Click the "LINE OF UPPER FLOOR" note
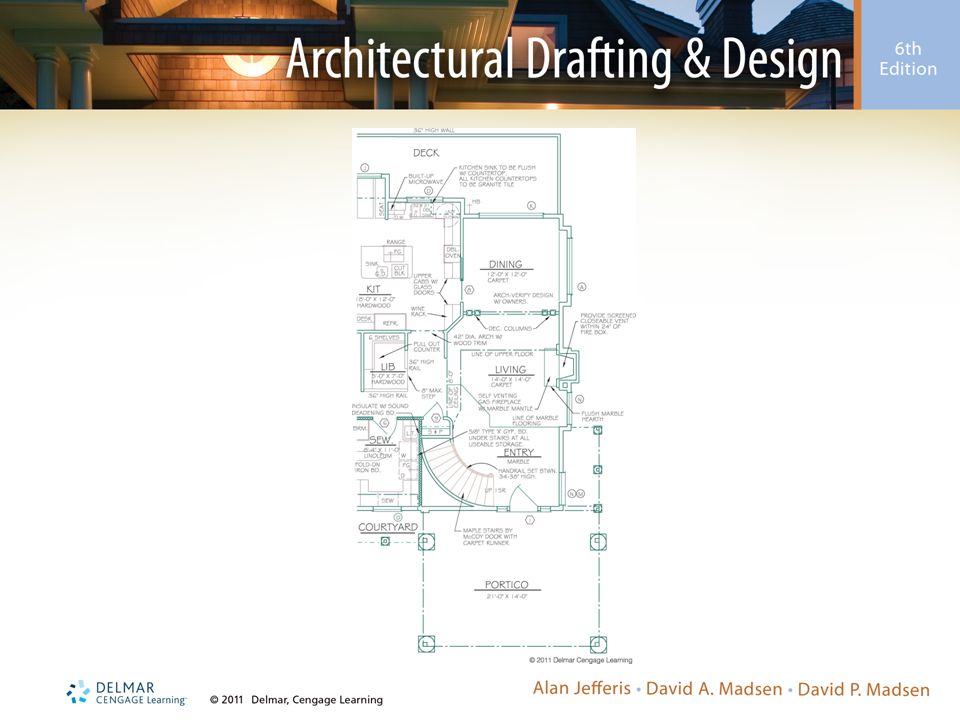 click(x=502, y=354)
